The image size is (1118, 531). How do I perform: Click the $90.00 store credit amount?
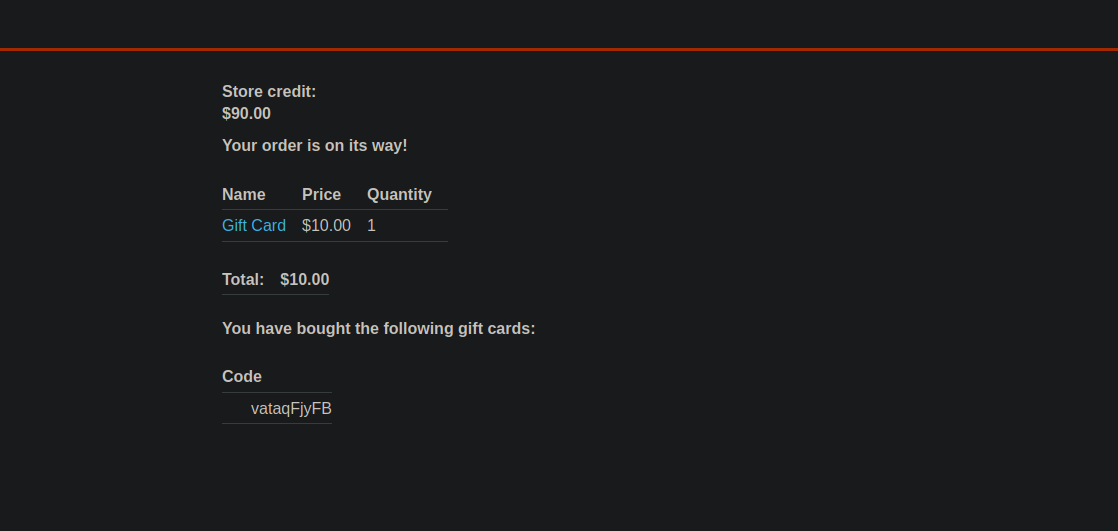coord(246,114)
